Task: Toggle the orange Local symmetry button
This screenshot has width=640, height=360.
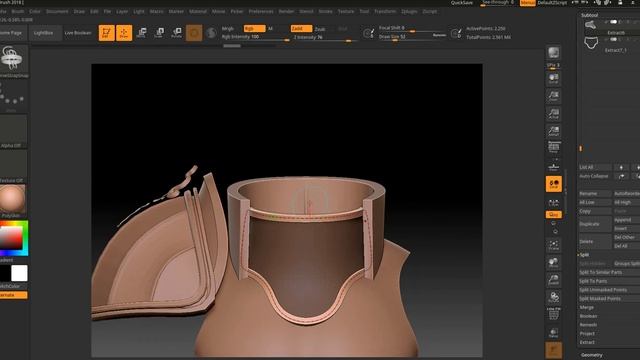Action: [554, 184]
